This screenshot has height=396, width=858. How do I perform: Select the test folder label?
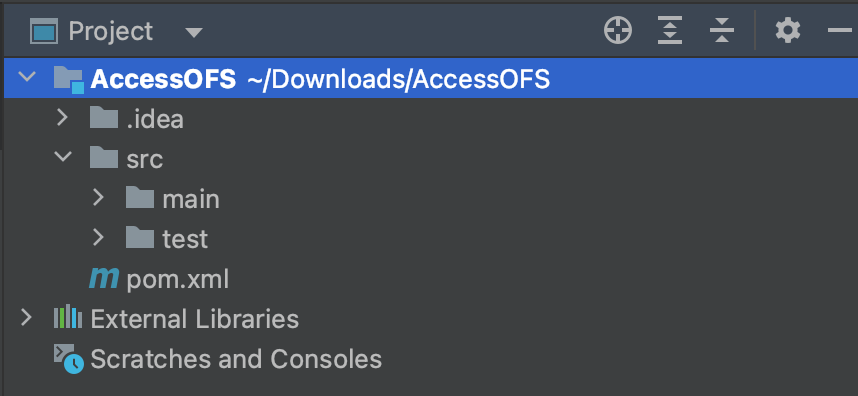coord(185,239)
